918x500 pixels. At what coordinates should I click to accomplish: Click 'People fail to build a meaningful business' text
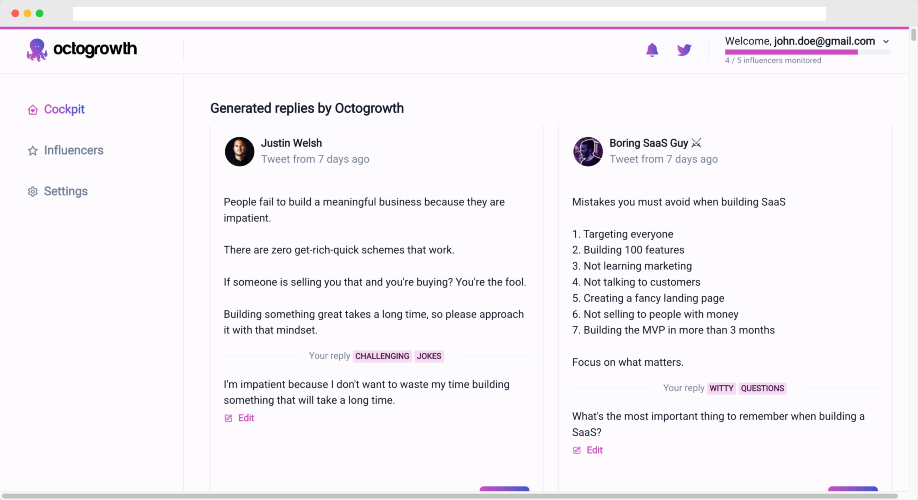pyautogui.click(x=364, y=210)
